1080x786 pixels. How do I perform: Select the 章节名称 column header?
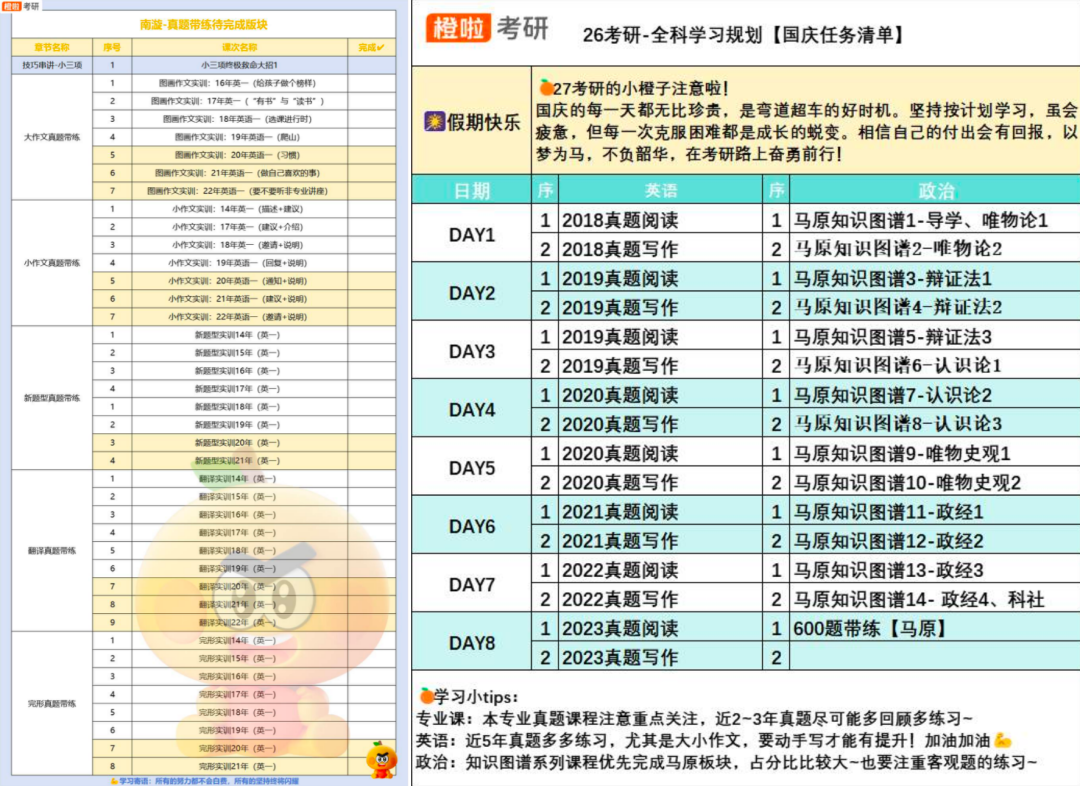[52, 48]
